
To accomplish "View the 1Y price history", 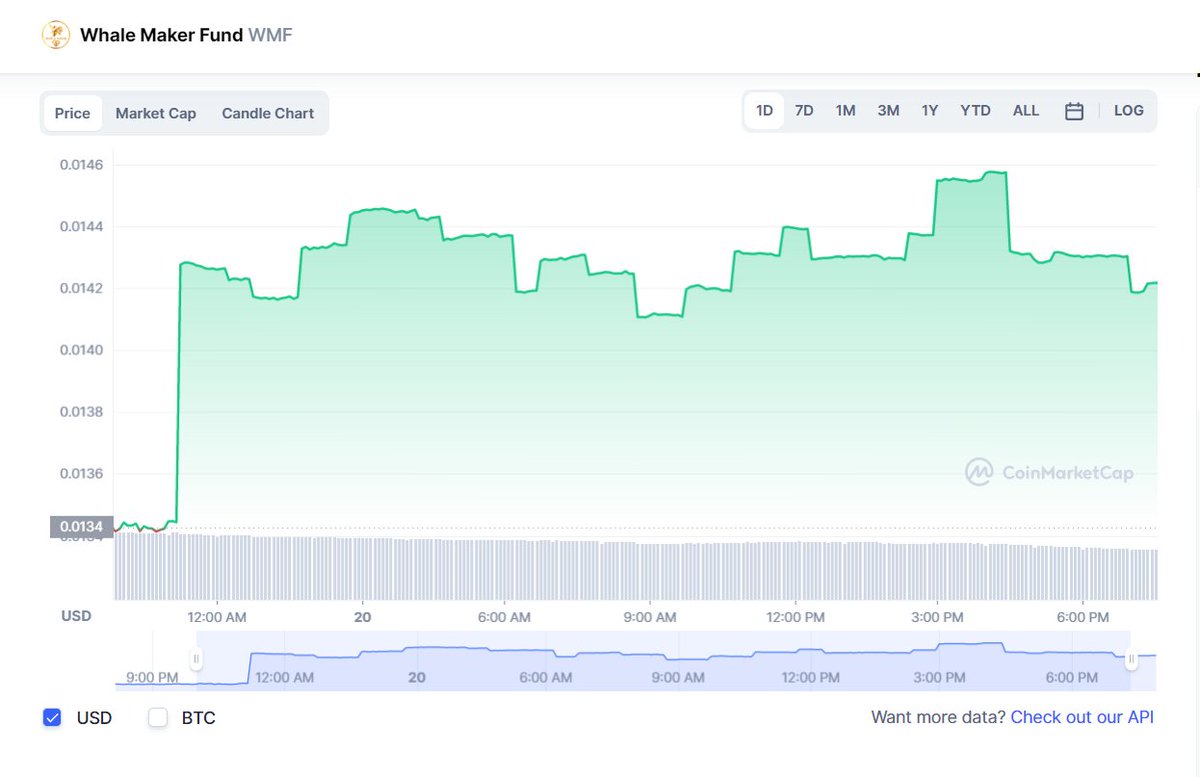I will (929, 110).
